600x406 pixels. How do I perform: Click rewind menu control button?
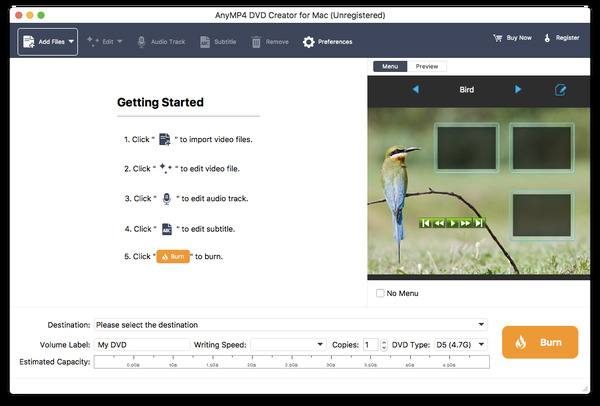click(x=439, y=223)
